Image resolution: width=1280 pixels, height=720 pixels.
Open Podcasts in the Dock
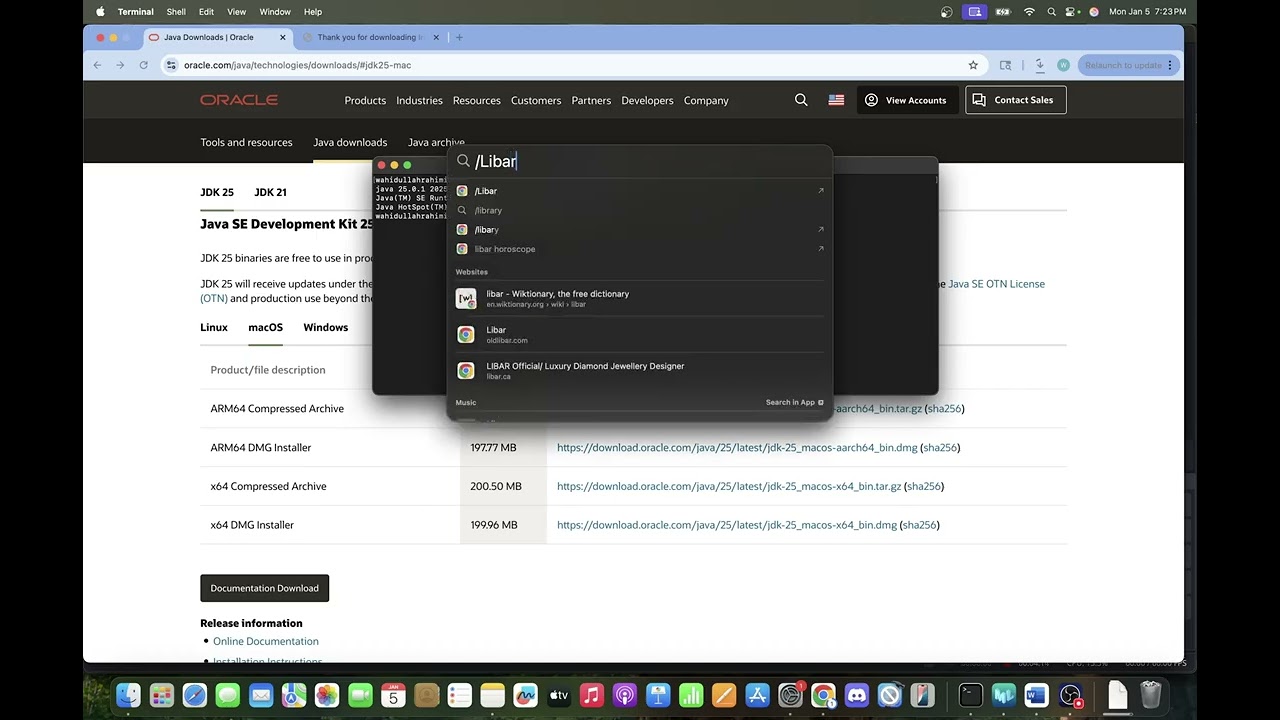624,695
